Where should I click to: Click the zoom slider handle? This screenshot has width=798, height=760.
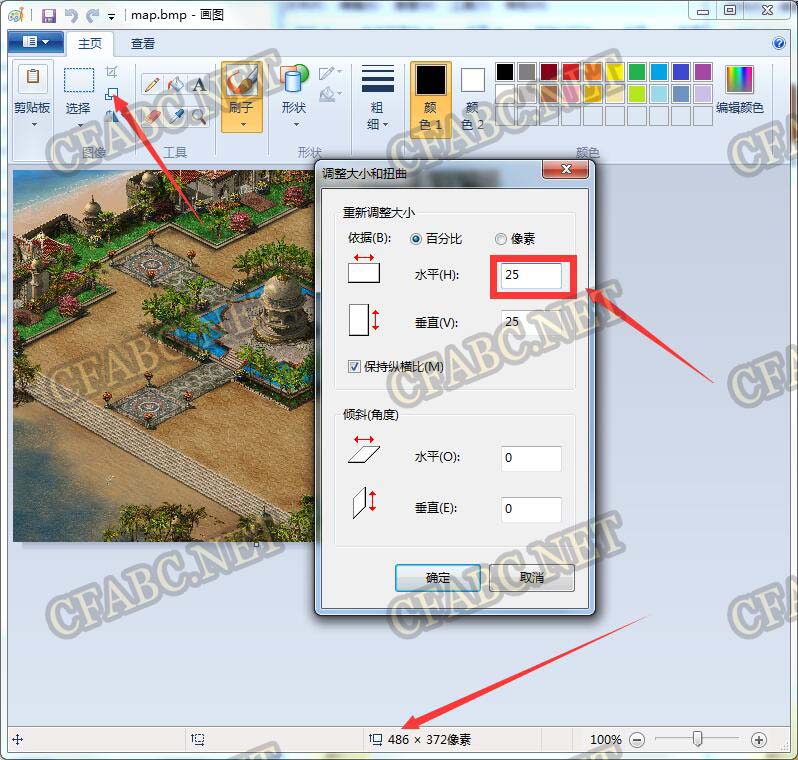(x=698, y=738)
